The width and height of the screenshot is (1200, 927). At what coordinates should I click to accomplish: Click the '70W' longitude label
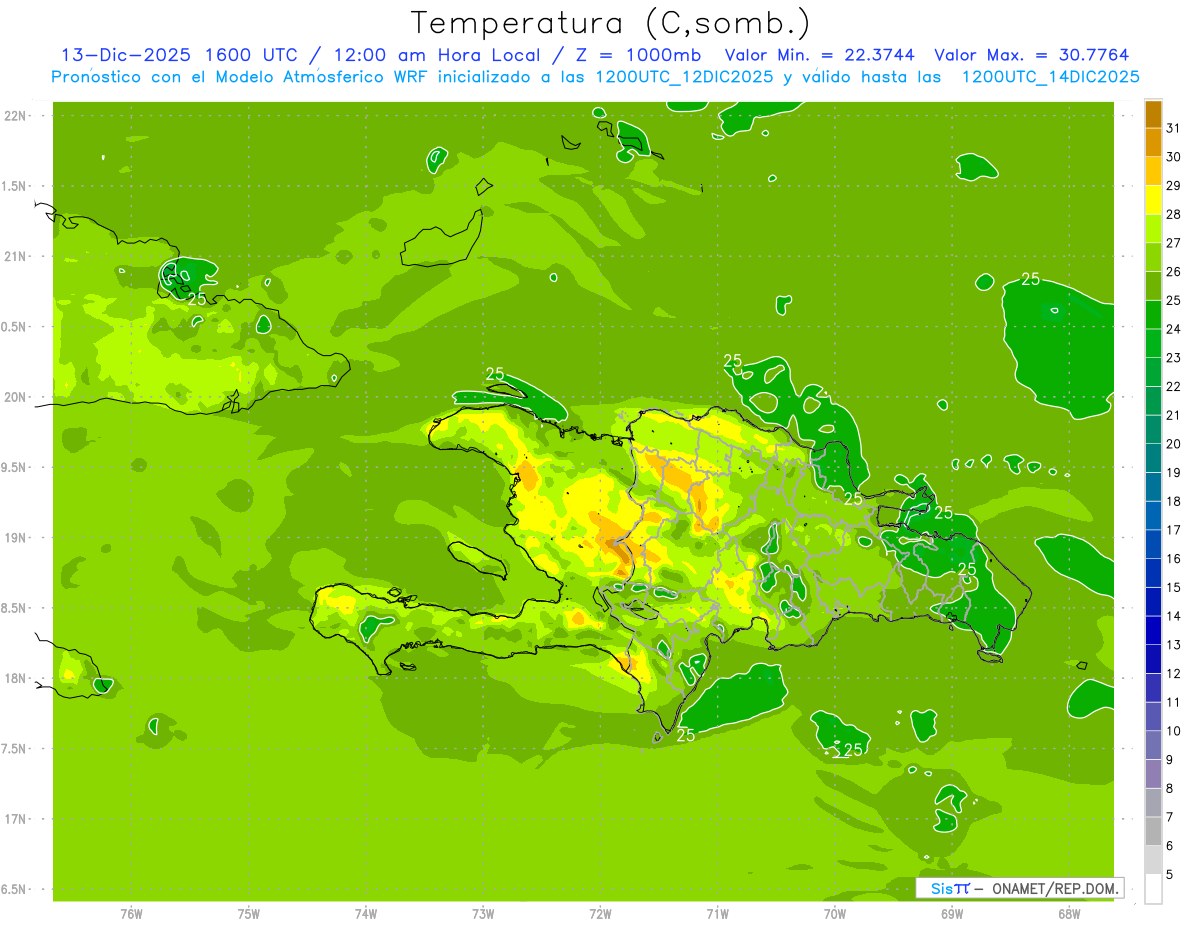tap(834, 913)
